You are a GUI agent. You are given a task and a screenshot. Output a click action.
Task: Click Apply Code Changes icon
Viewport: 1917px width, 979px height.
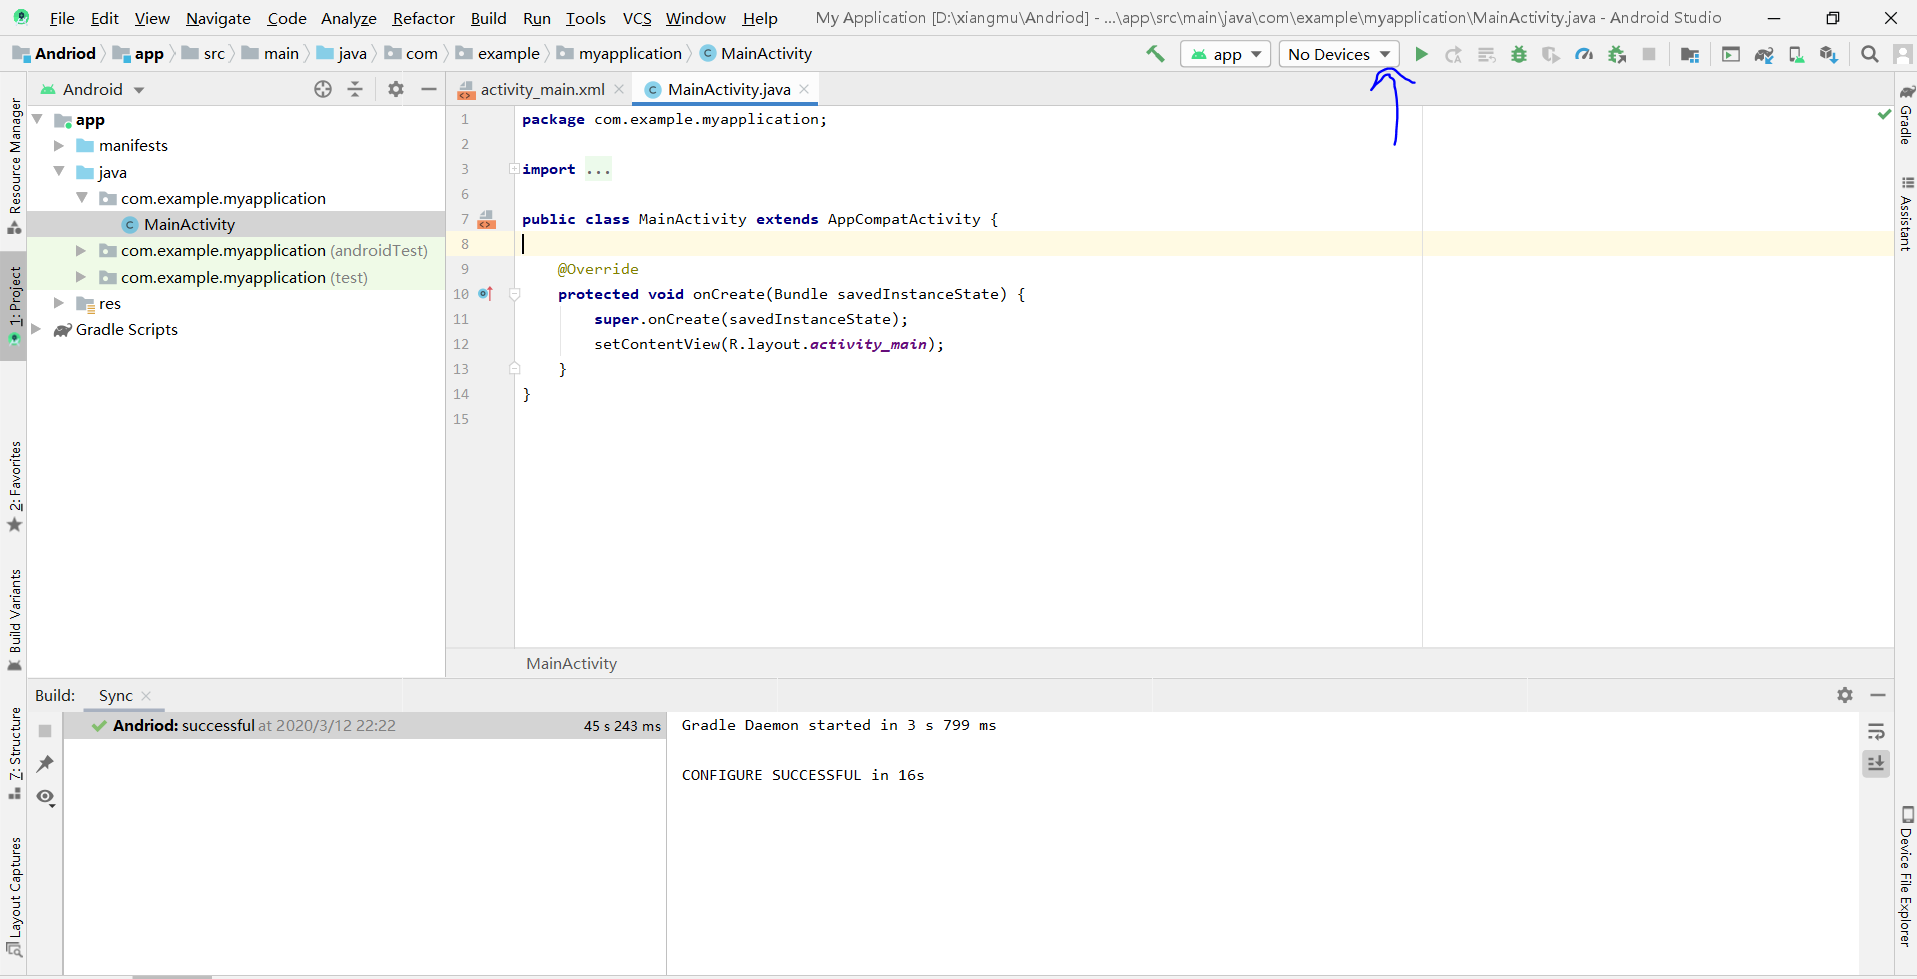pyautogui.click(x=1486, y=54)
